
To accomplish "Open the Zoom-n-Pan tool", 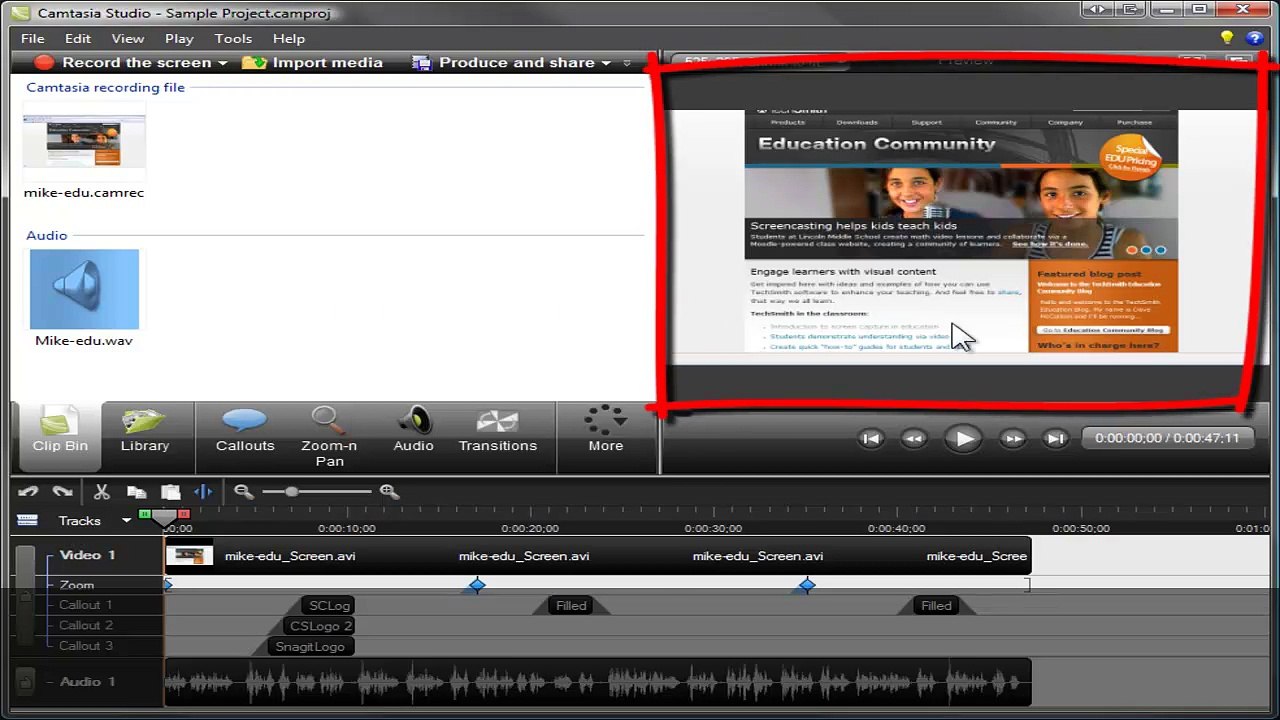I will tap(329, 436).
